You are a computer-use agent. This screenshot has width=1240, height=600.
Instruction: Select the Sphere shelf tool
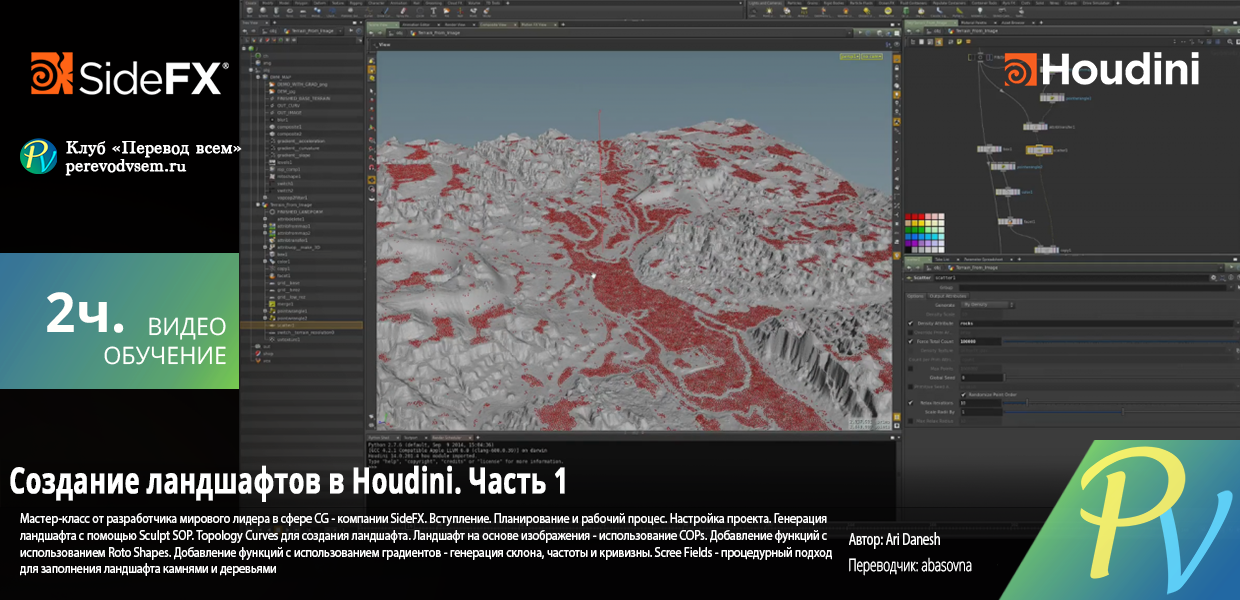(x=263, y=11)
